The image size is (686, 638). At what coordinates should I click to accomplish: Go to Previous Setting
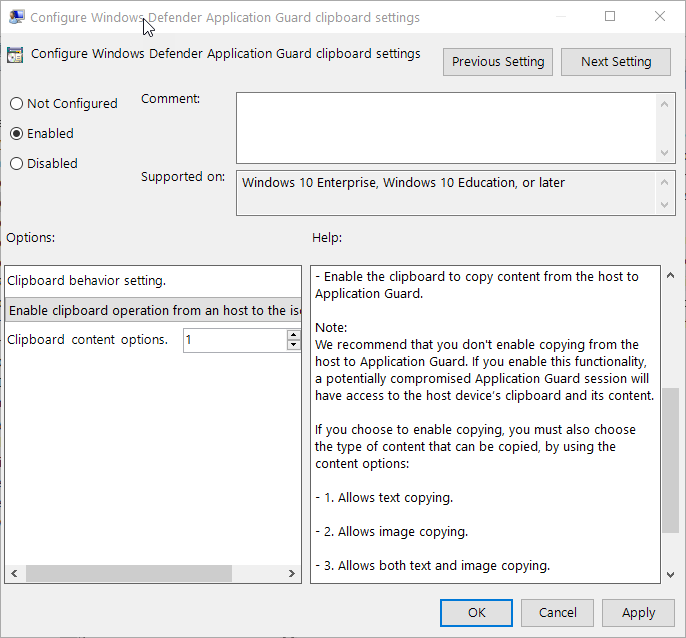click(498, 62)
